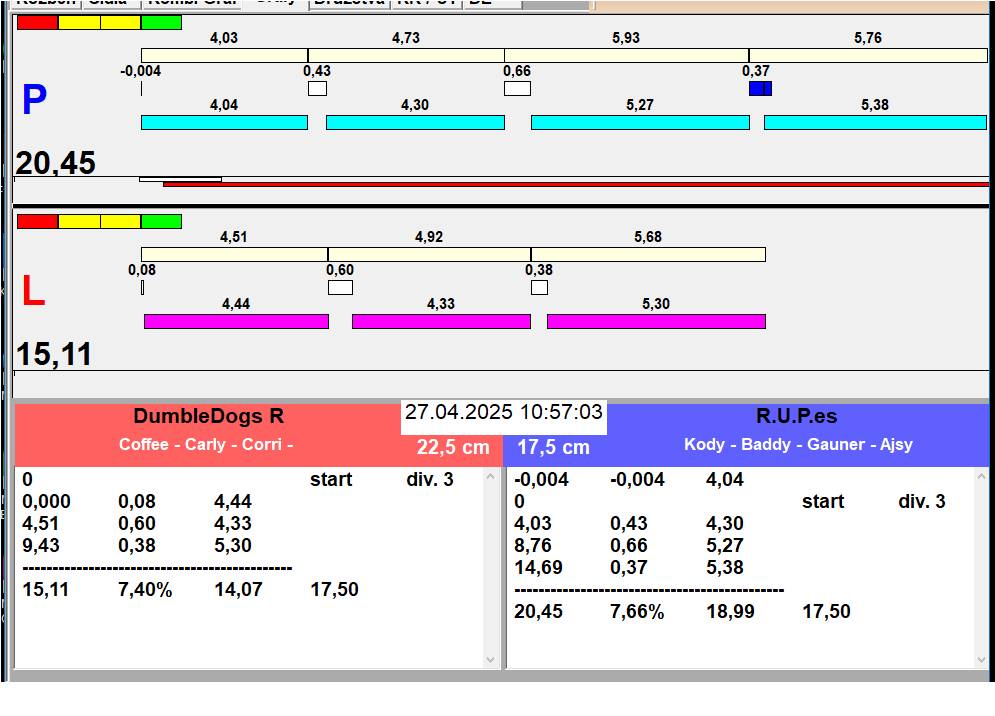Click the 27.04.2025 10:57:03 timestamp field
Image resolution: width=995 pixels, height=716 pixels.
click(x=504, y=412)
